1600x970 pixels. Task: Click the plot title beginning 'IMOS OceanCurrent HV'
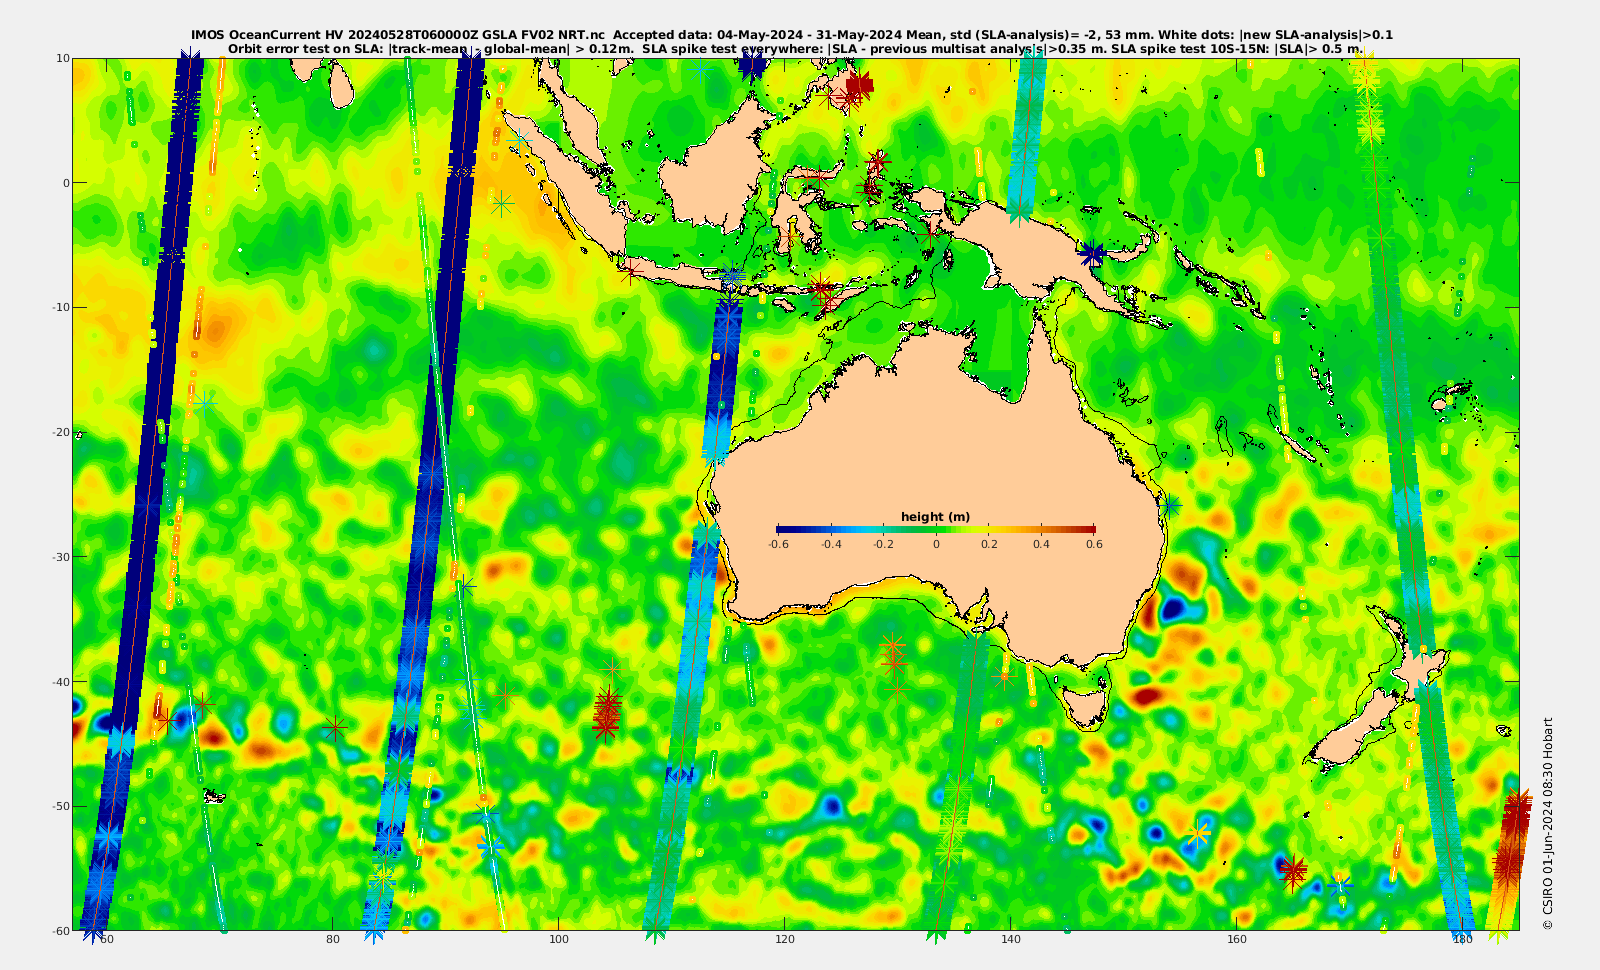click(791, 35)
